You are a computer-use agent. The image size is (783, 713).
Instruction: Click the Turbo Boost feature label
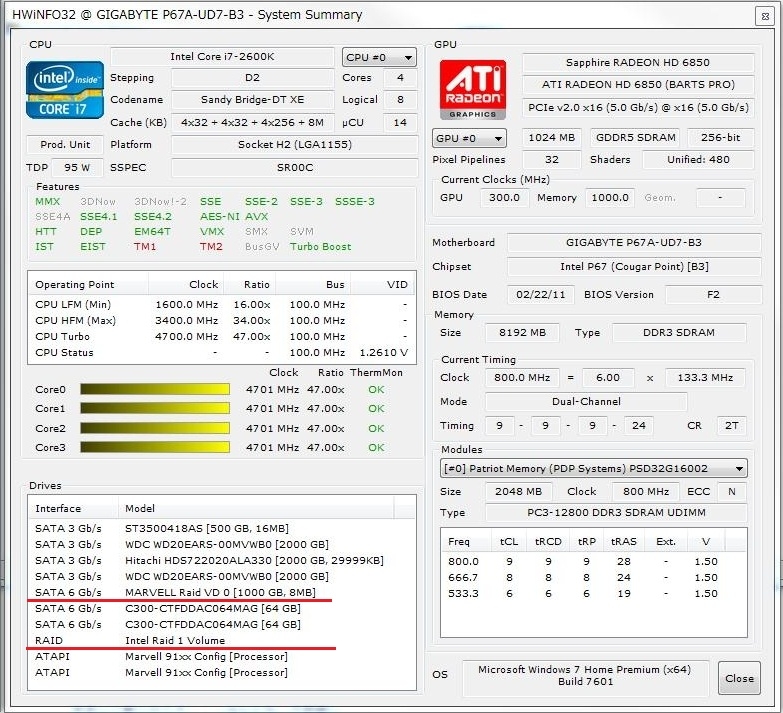321,247
